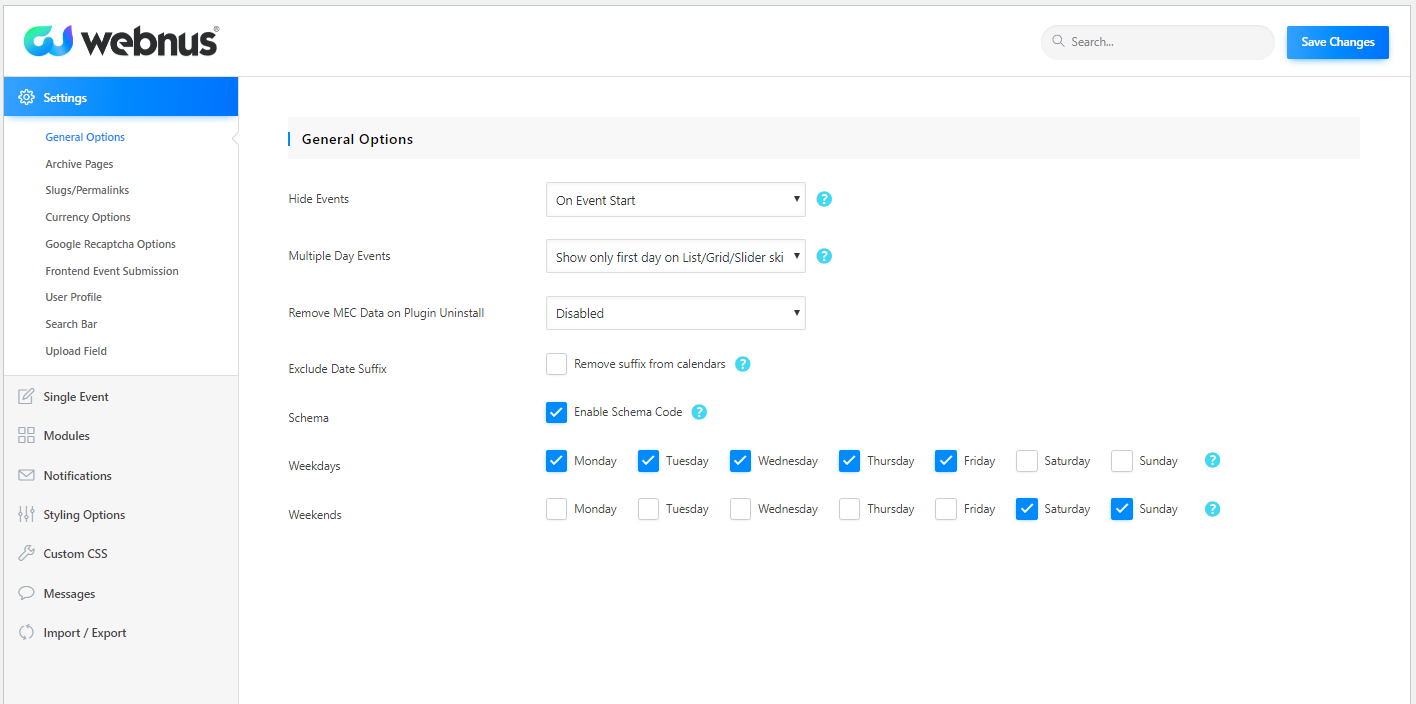Expand the Multiple Day Events dropdown
The image size is (1416, 704).
click(x=676, y=257)
